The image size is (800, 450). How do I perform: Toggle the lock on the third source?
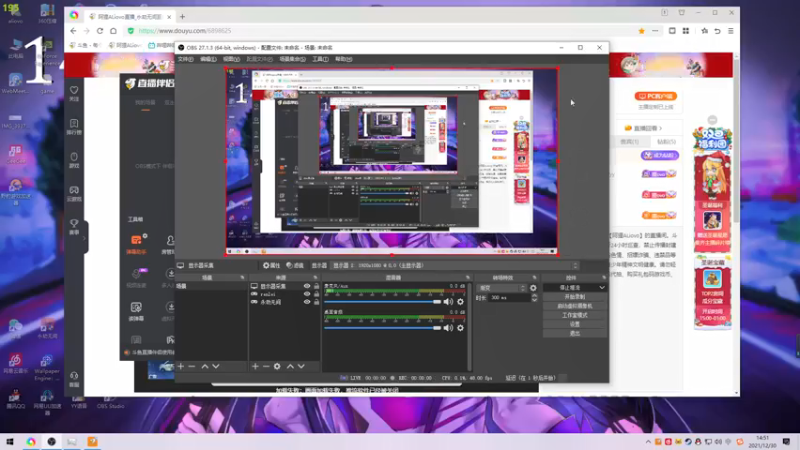coord(316,302)
